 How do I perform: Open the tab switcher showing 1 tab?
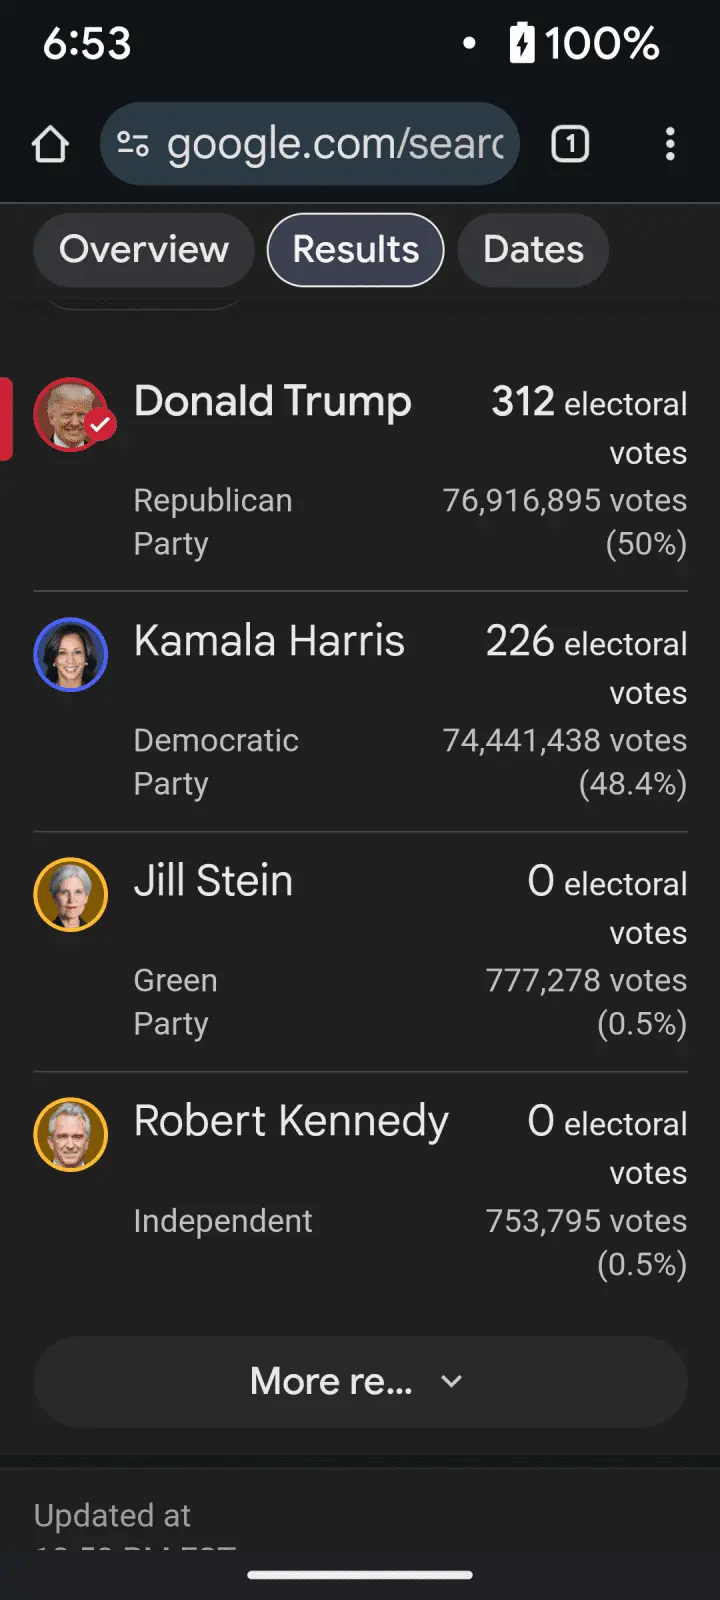570,144
